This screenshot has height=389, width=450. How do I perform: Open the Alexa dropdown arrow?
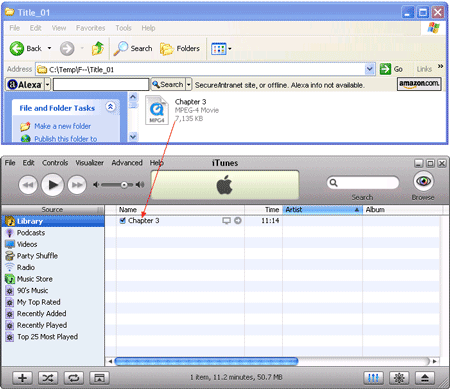[47, 85]
